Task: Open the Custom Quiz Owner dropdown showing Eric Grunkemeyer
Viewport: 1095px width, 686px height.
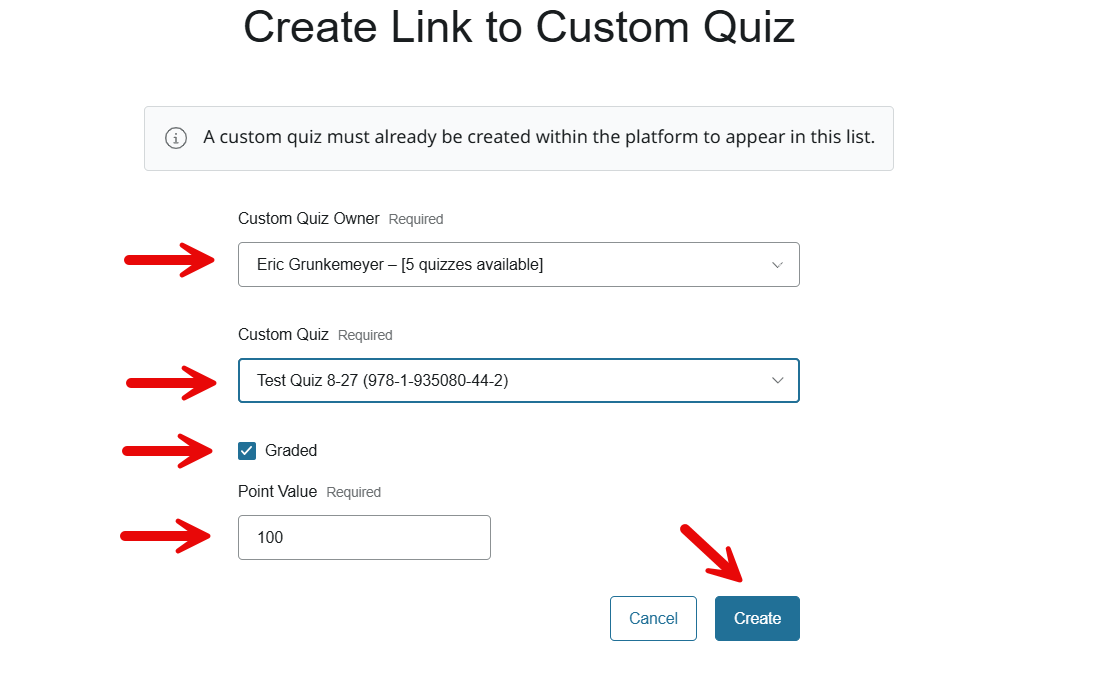Action: coord(519,264)
